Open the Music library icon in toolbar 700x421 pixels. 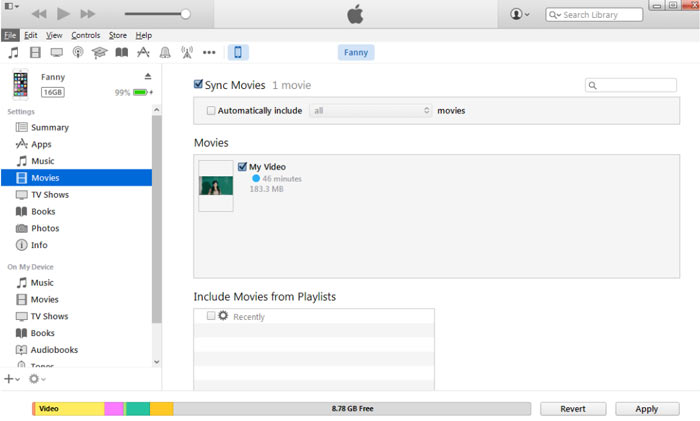(x=13, y=53)
